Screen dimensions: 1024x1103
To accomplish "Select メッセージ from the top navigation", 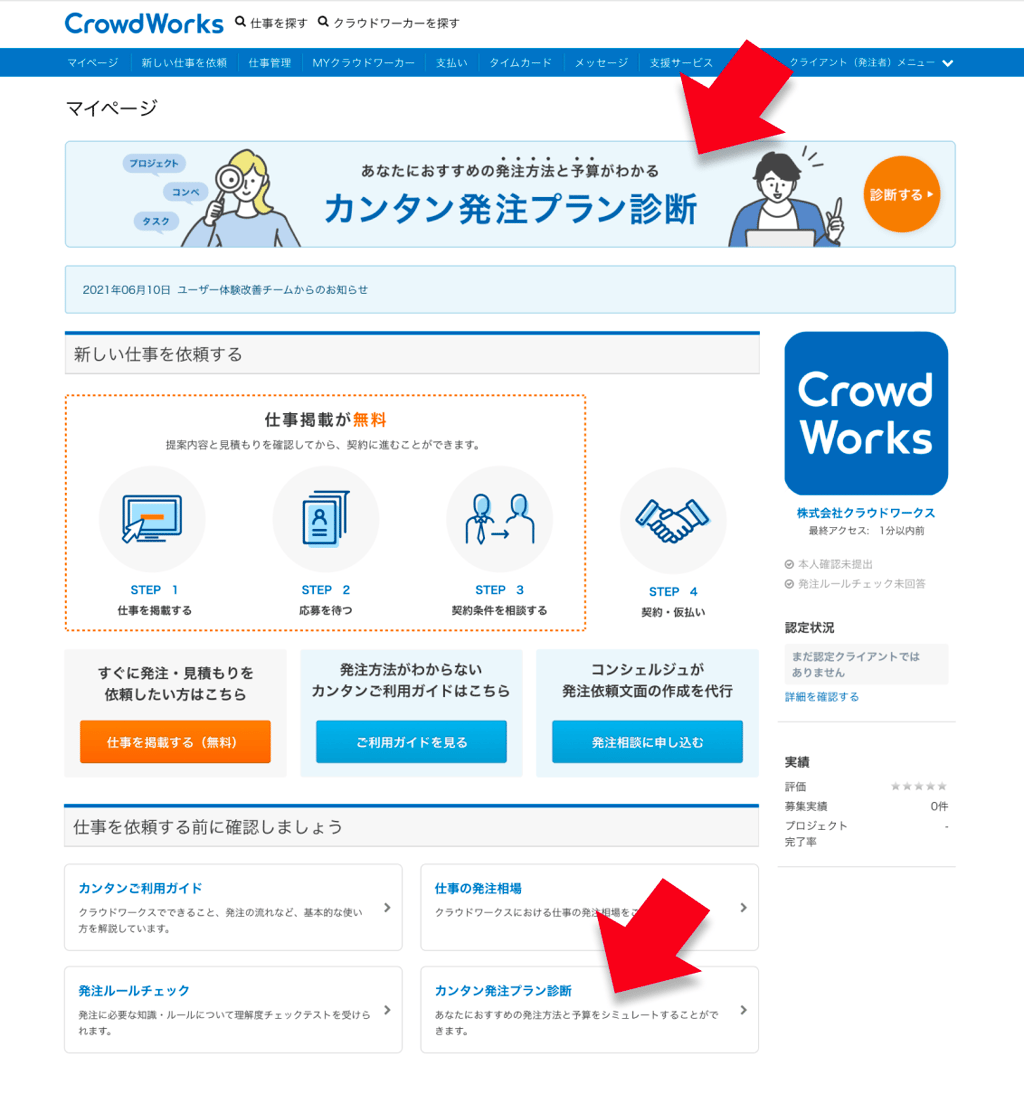I will [601, 61].
